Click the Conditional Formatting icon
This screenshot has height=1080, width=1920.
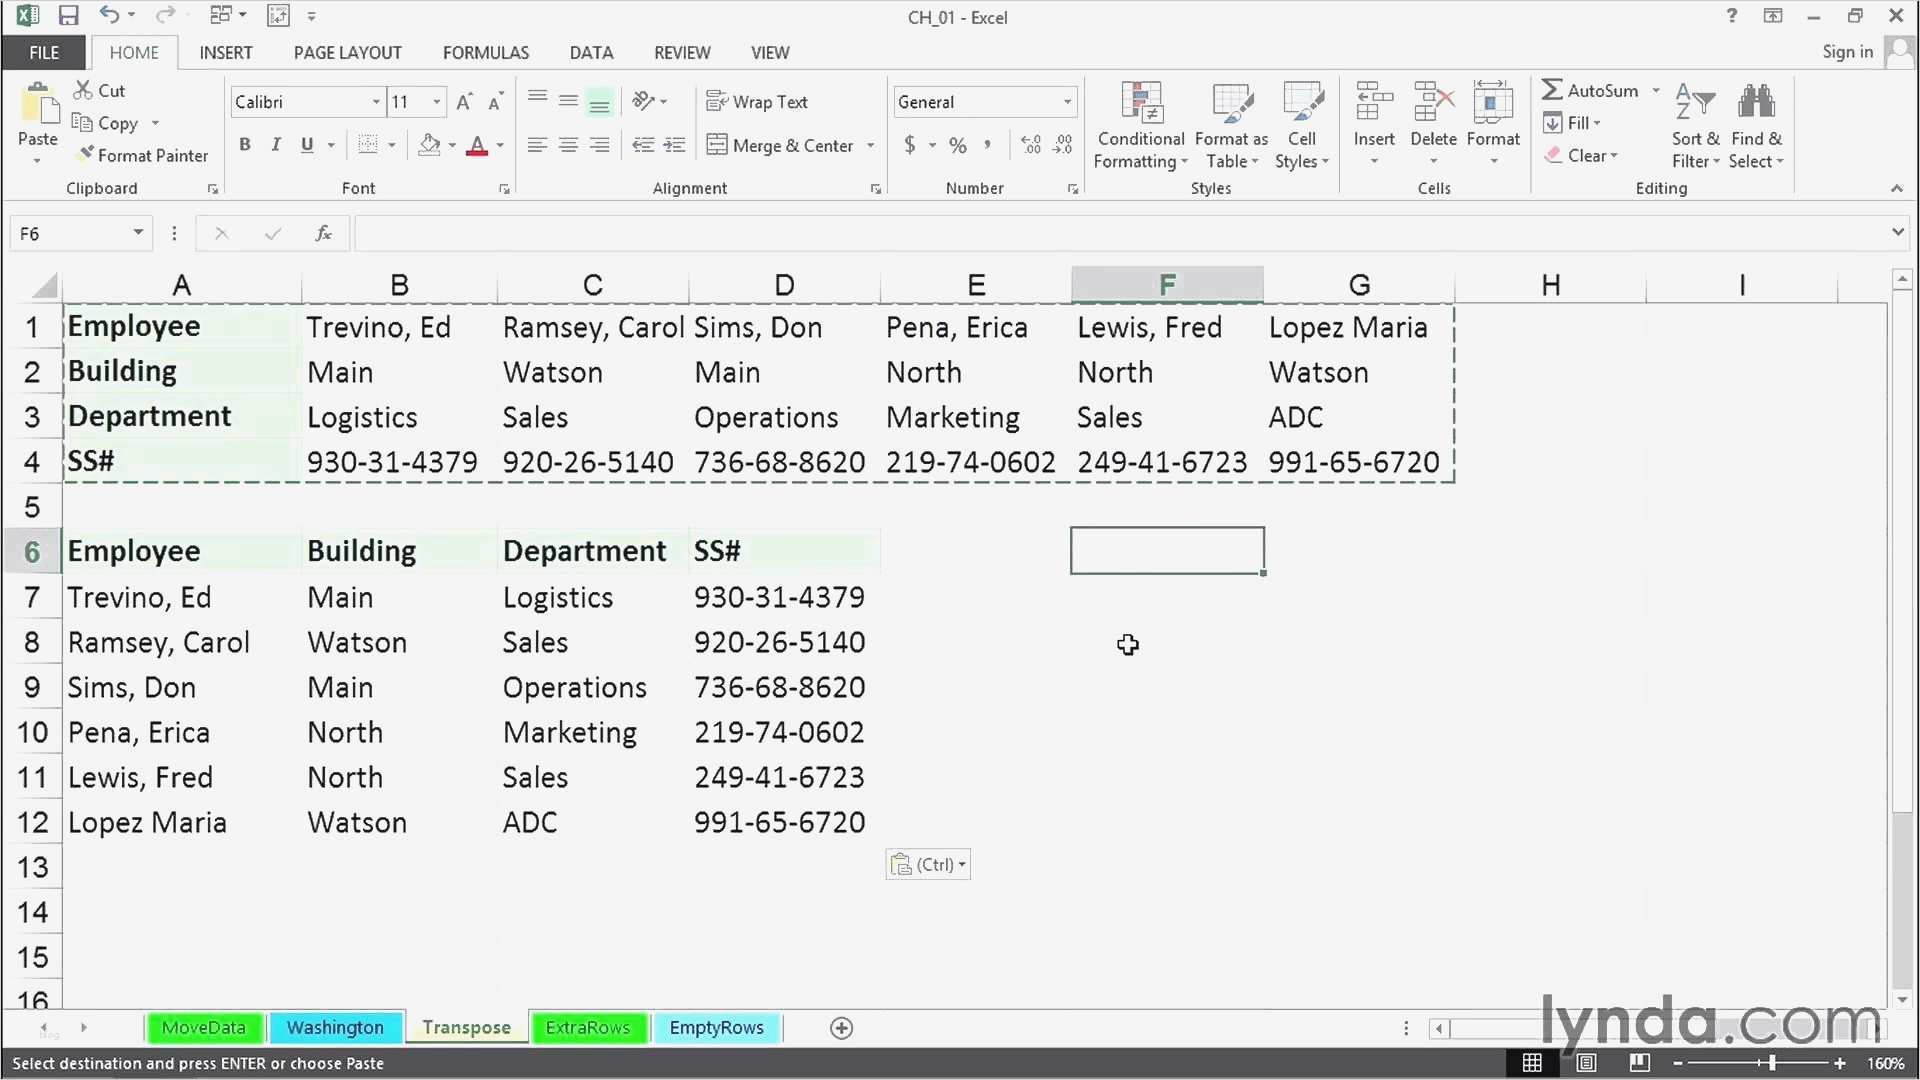coord(1141,103)
